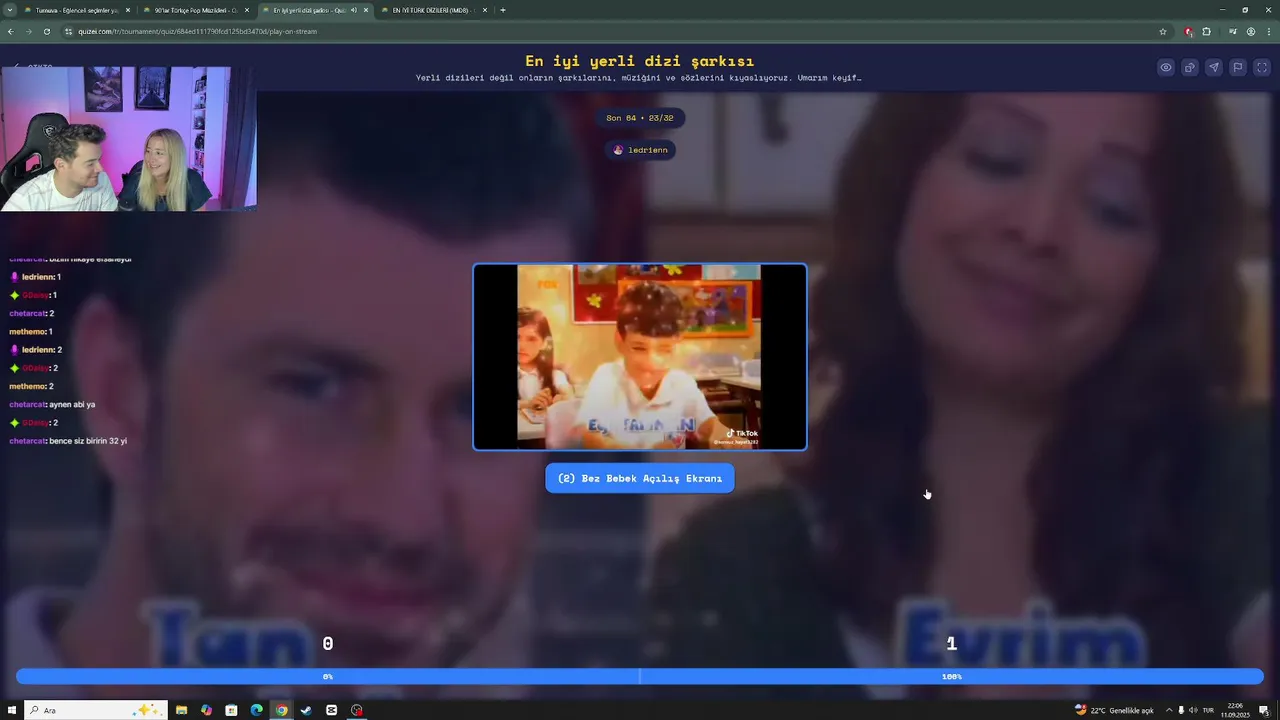The width and height of the screenshot is (1280, 720).
Task: Close the EN İYİ TÜRK DİZİLERİ tab
Action: (485, 10)
